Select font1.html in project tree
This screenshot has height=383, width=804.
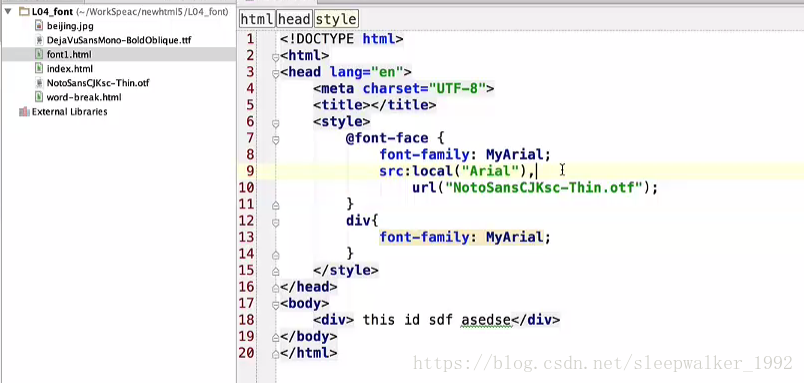[69, 54]
